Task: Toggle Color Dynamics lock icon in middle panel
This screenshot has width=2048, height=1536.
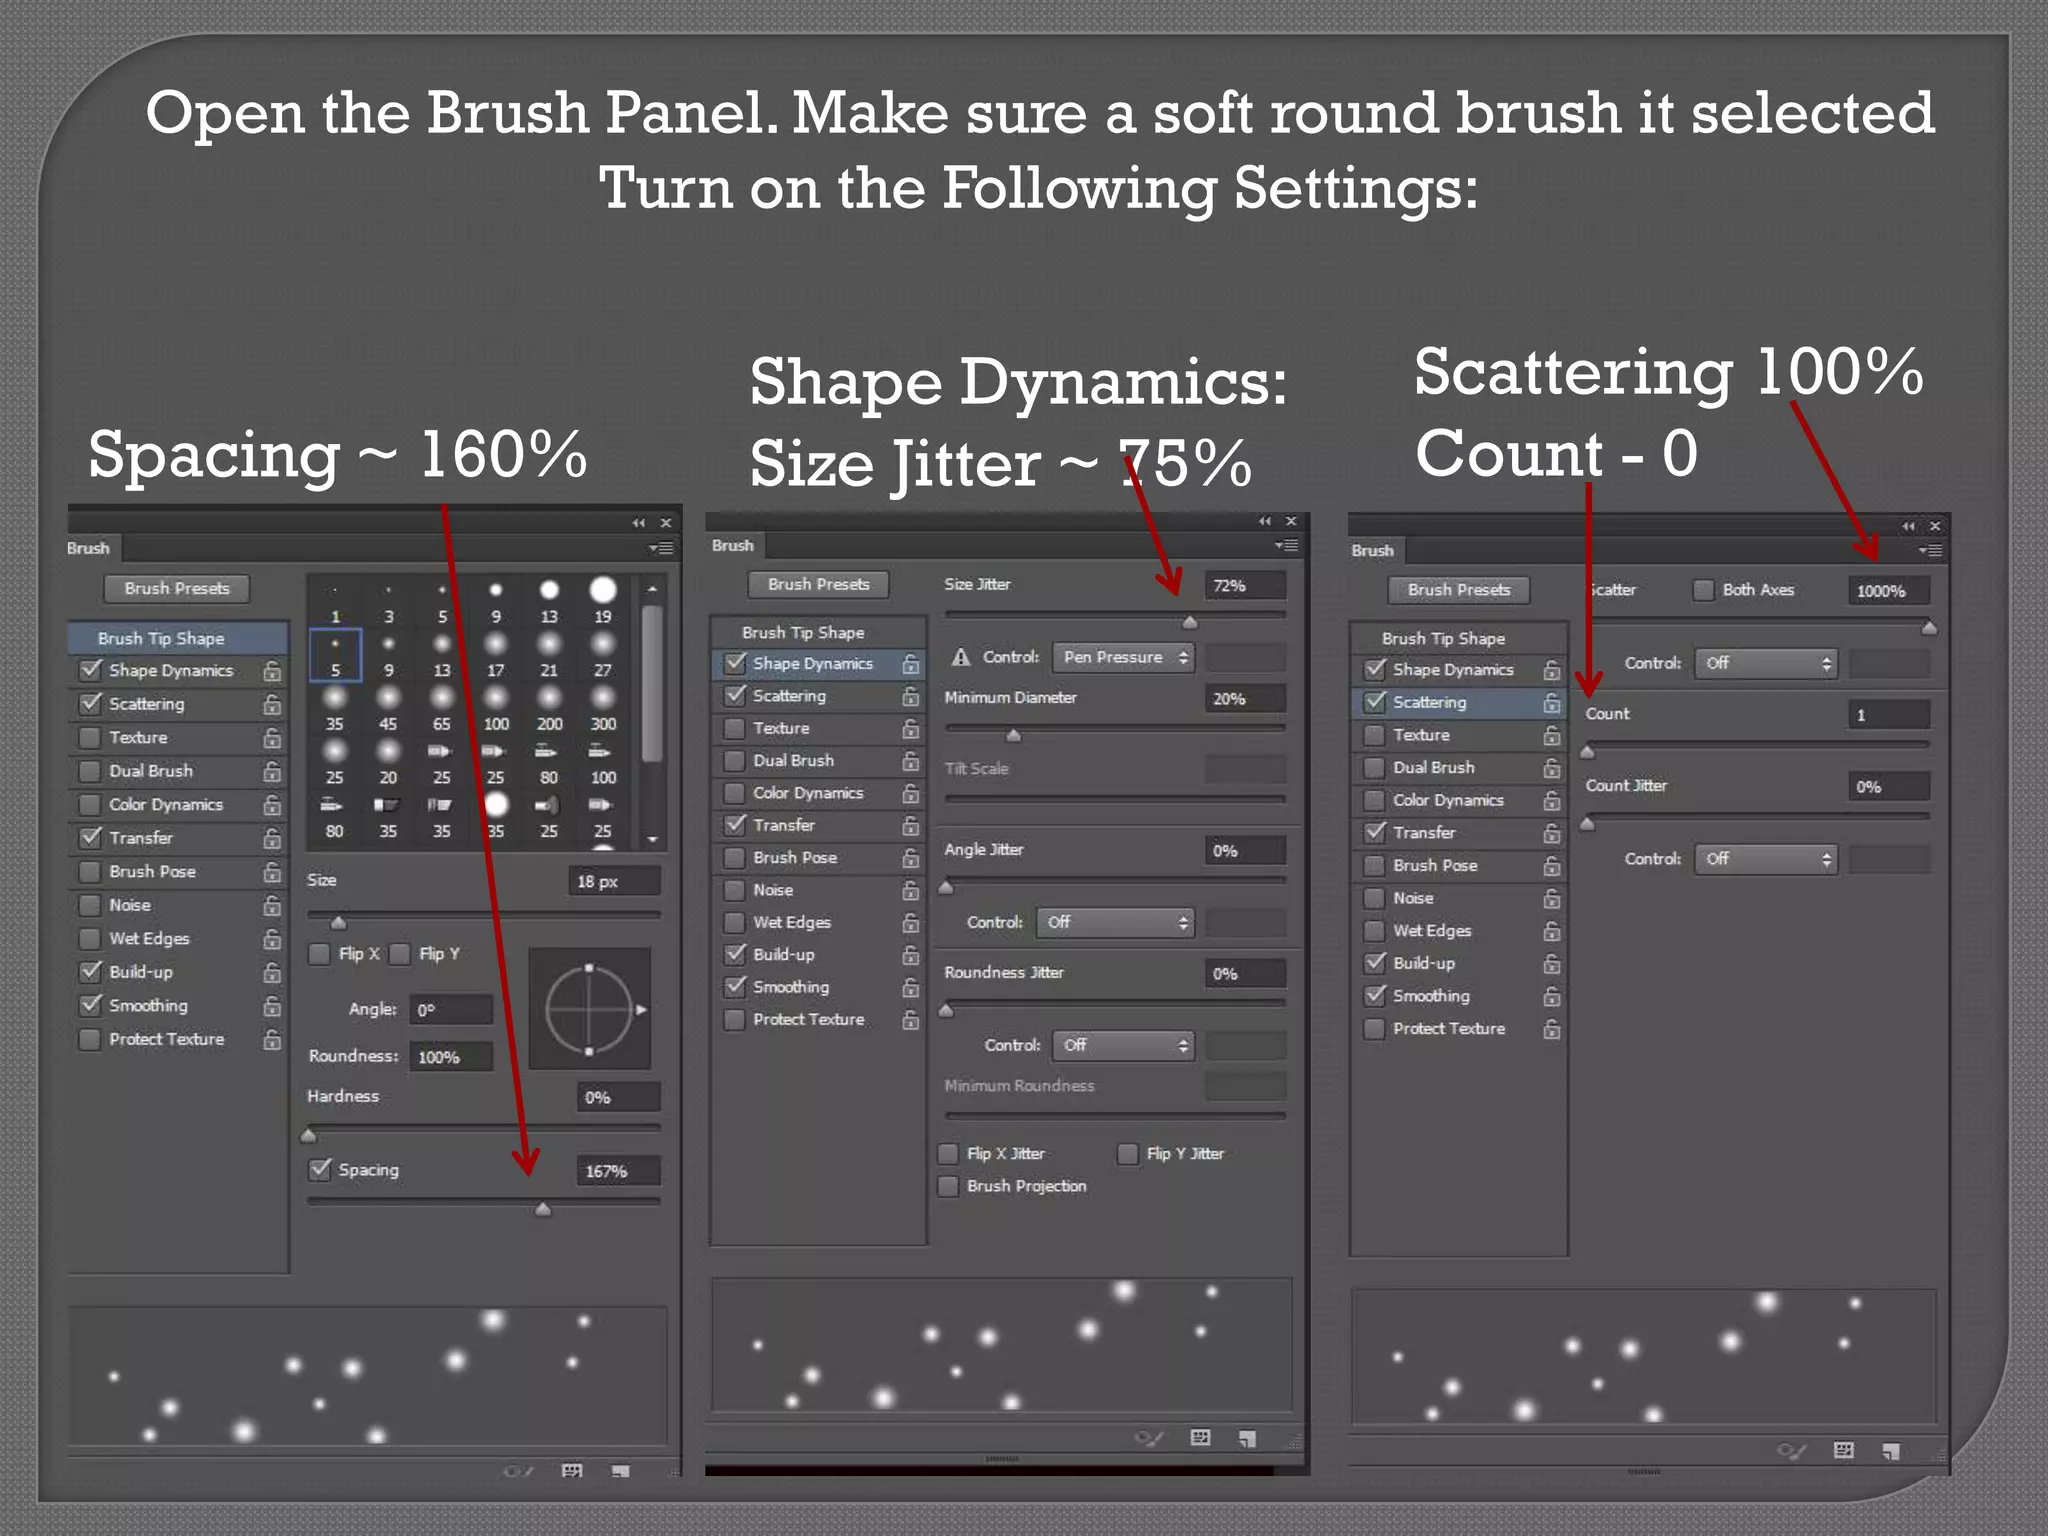Action: (911, 793)
